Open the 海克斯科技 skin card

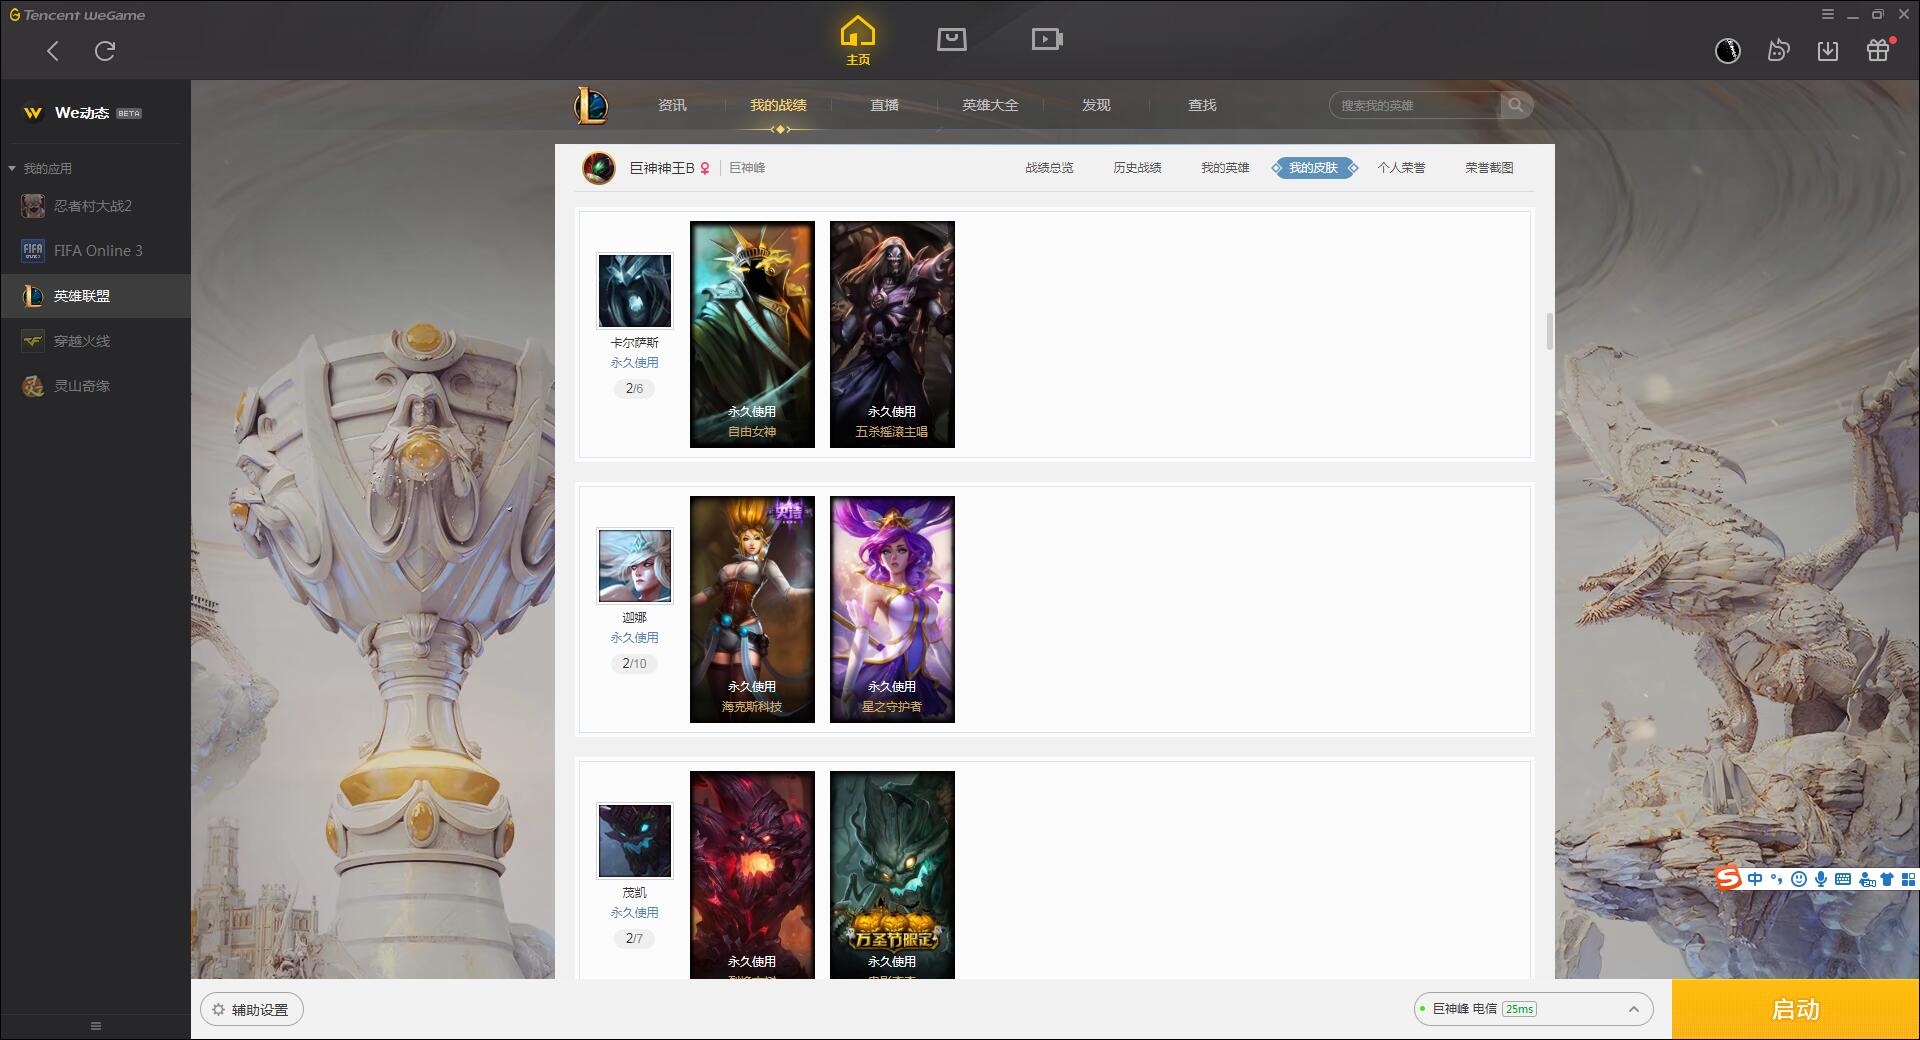752,609
